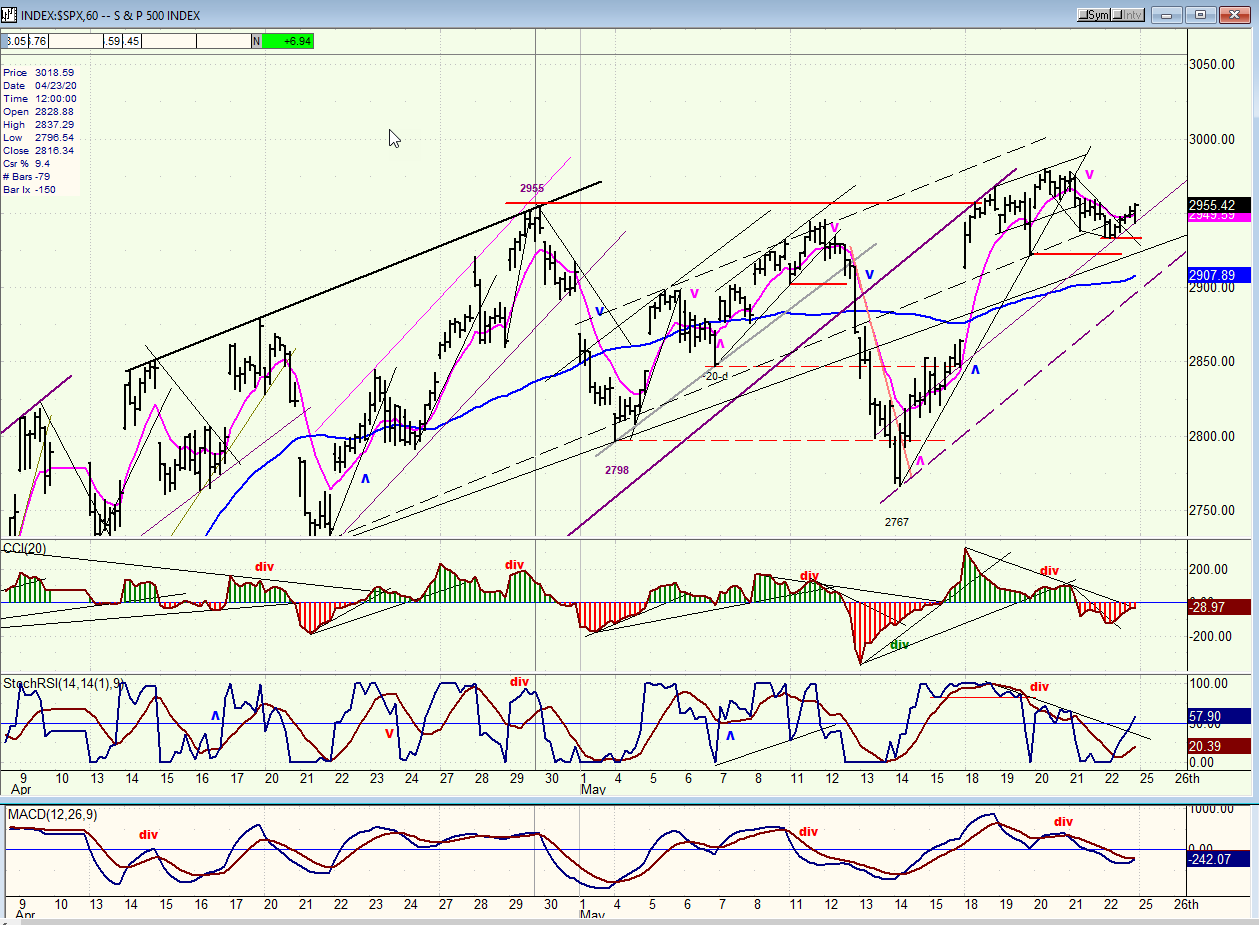1259x925 pixels.
Task: Click the -20-d annotation near the 7th
Action: coord(715,376)
